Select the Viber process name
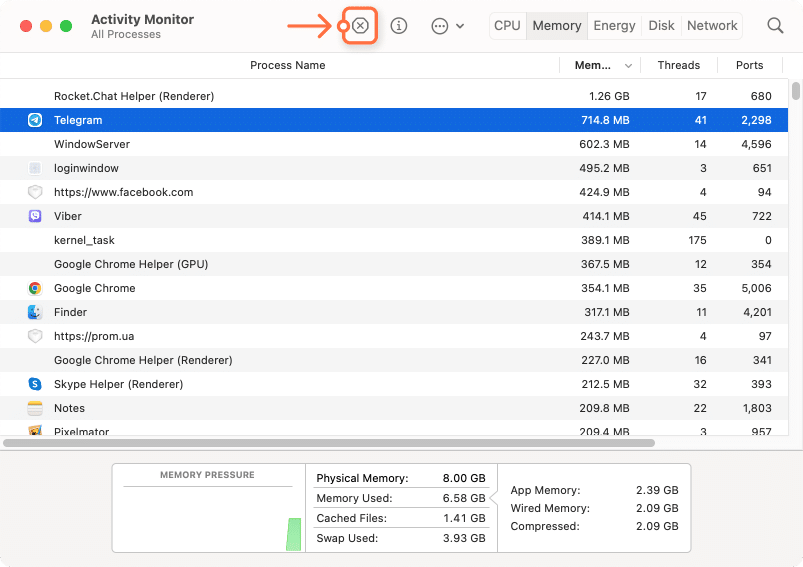The width and height of the screenshot is (803, 567). tap(68, 216)
